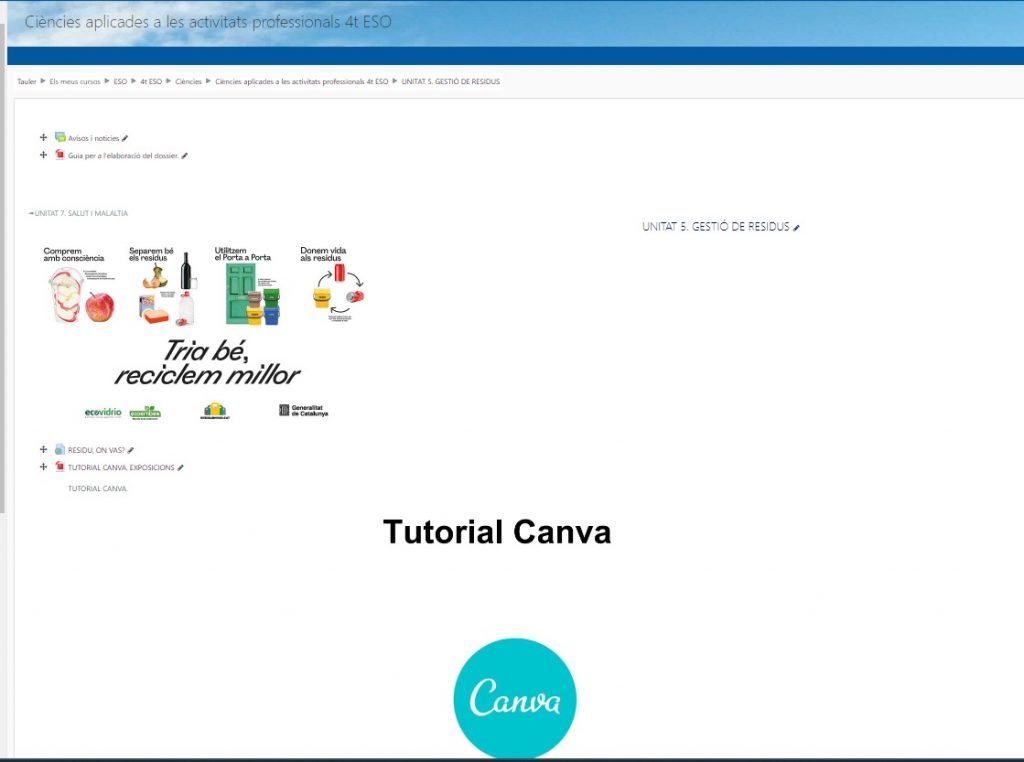
Task: Navigate to Tauler in breadcrumb
Action: (27, 82)
